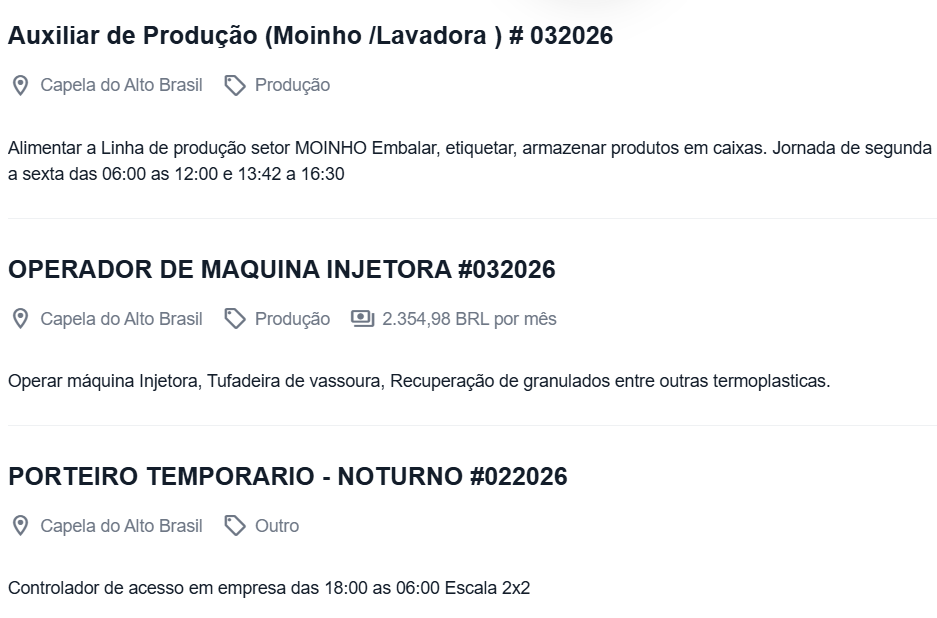
Task: Click the Controlador de acesso description text
Action: [x=268, y=588]
